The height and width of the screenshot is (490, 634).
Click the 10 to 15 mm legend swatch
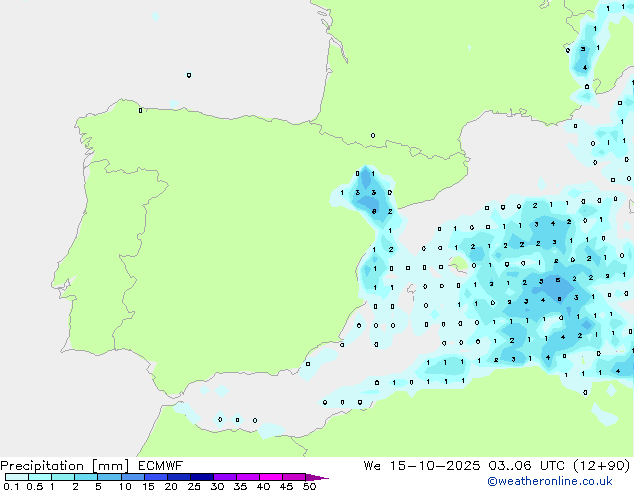[x=132, y=477]
